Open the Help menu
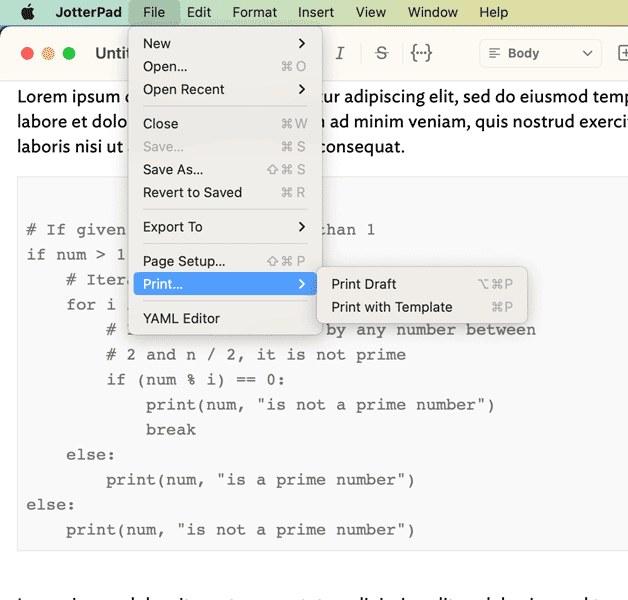Screen dimensions: 628x600 click(493, 12)
